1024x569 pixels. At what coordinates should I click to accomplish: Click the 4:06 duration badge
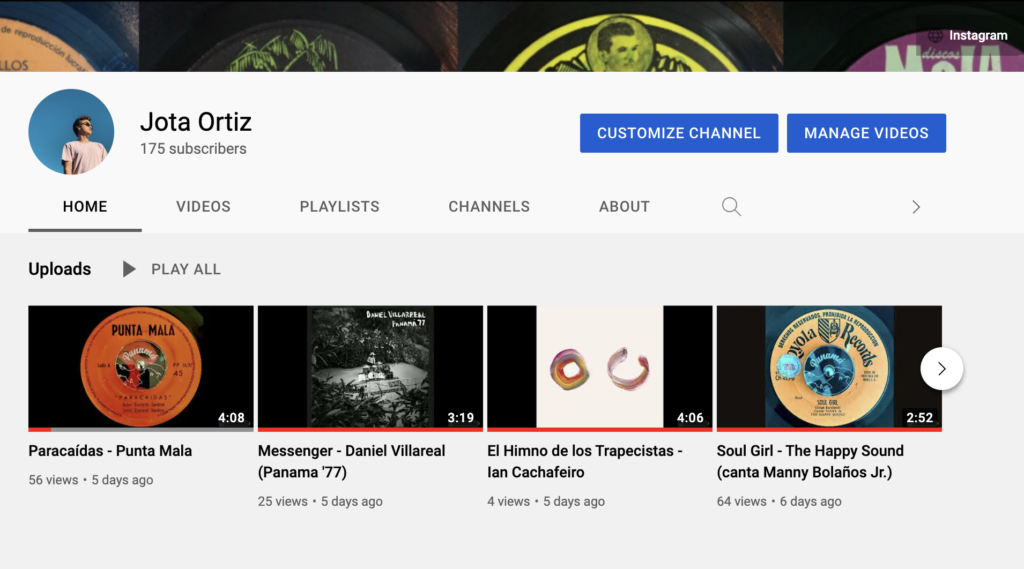[x=690, y=417]
